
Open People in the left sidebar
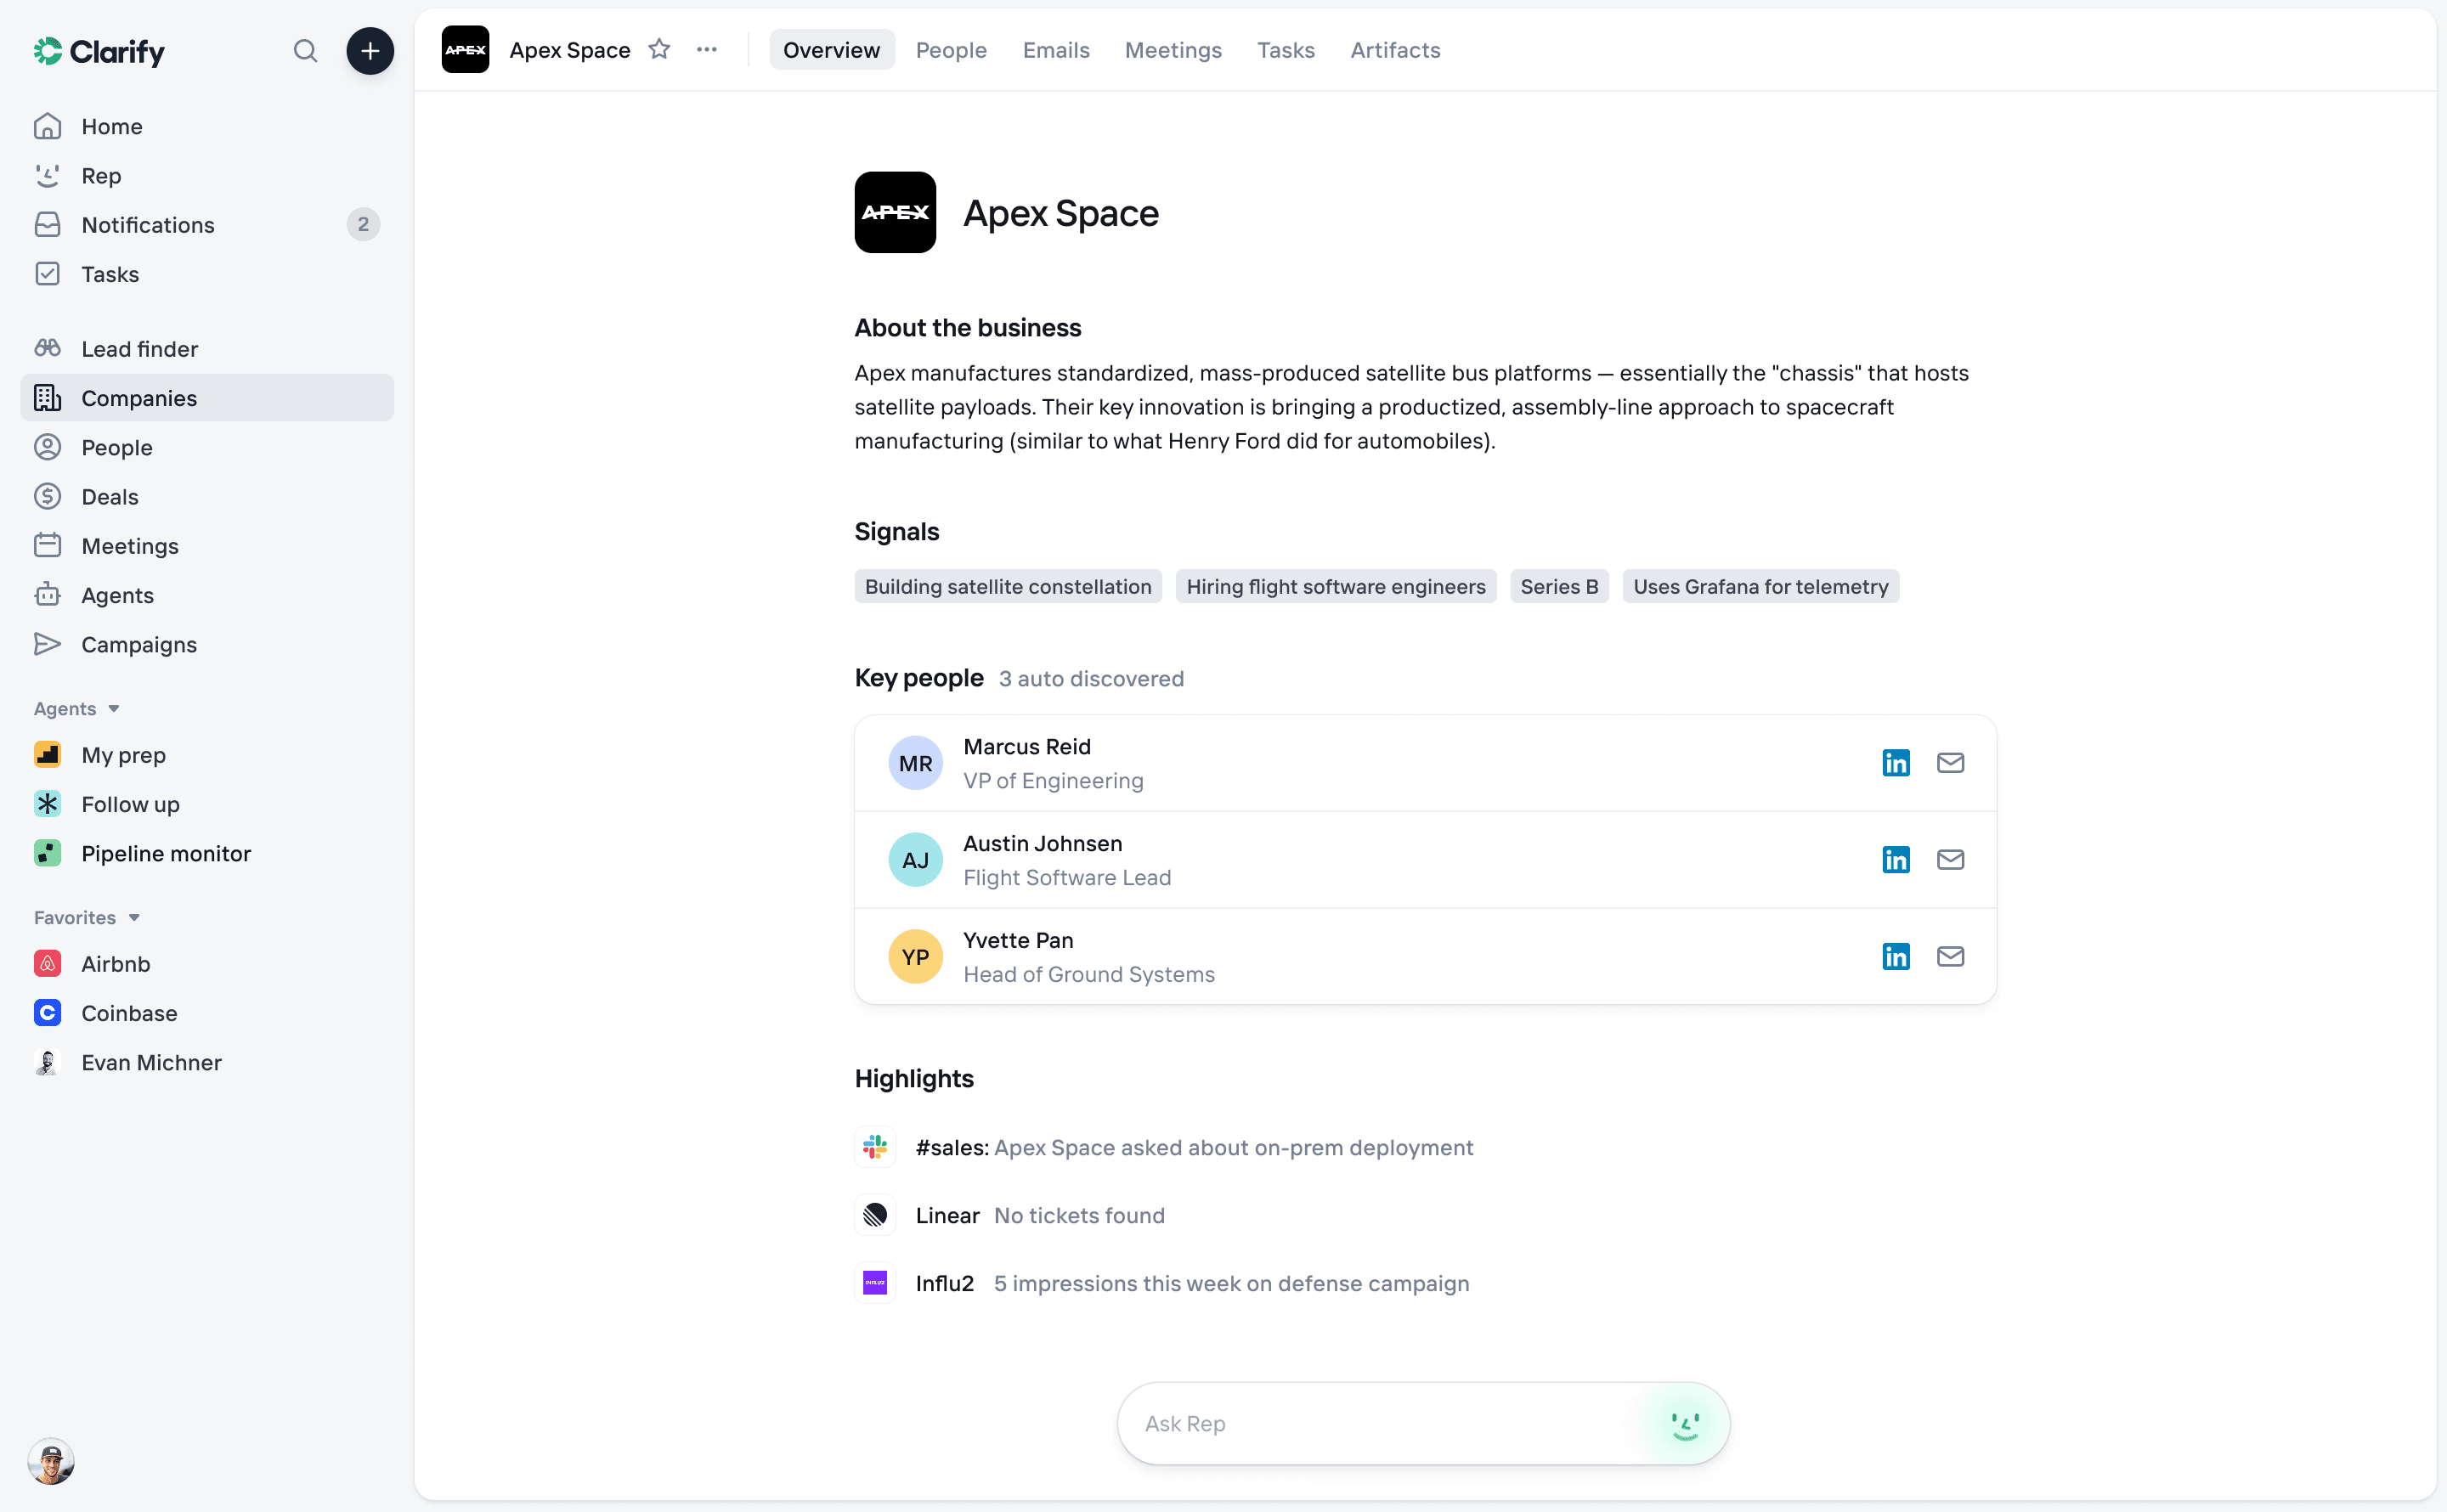pos(207,447)
